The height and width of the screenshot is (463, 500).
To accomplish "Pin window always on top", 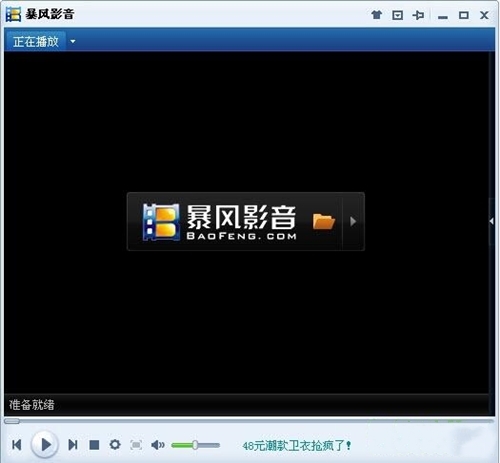I will (x=418, y=15).
